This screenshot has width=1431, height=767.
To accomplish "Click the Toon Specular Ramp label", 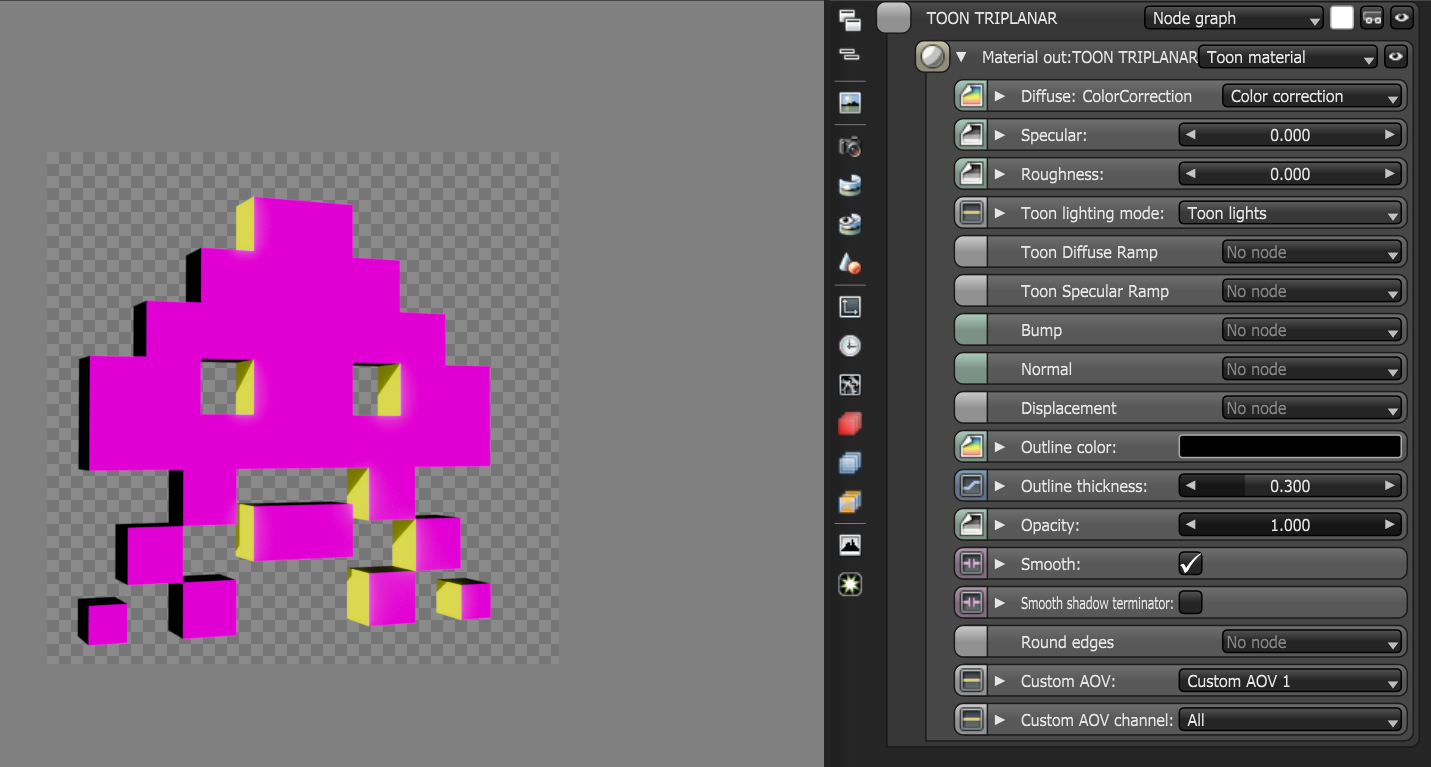I will click(x=1095, y=291).
